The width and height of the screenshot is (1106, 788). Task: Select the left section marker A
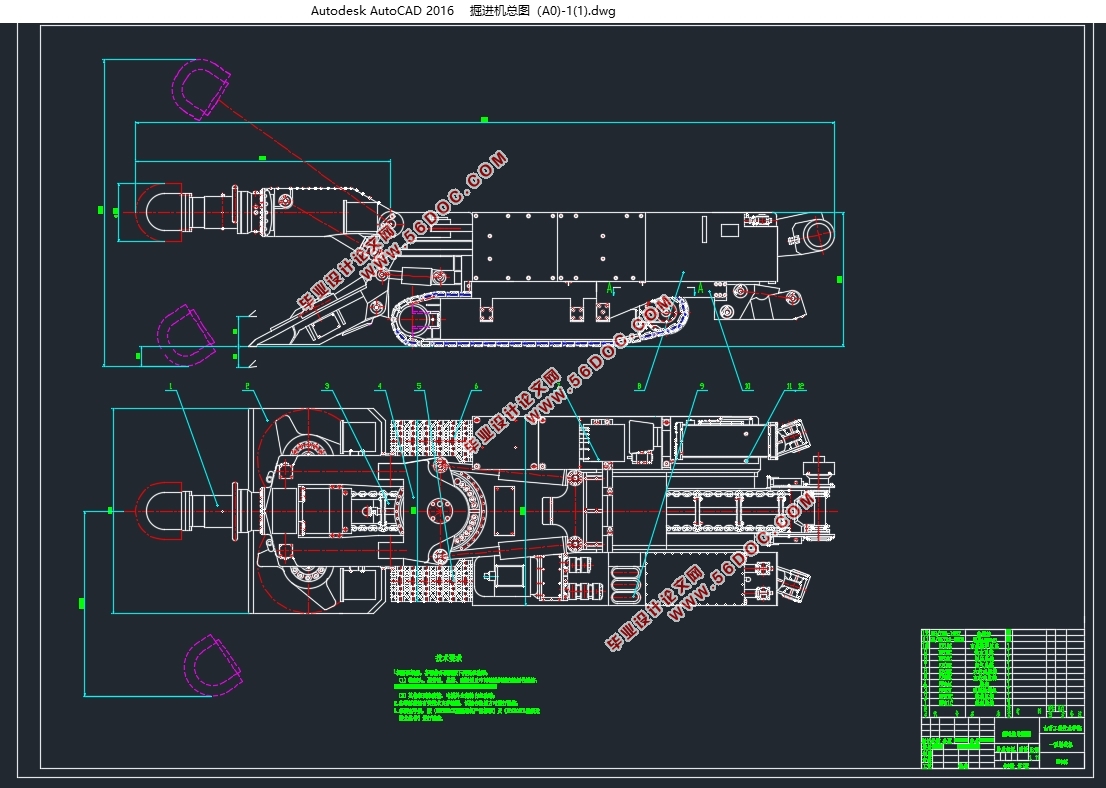(x=610, y=289)
